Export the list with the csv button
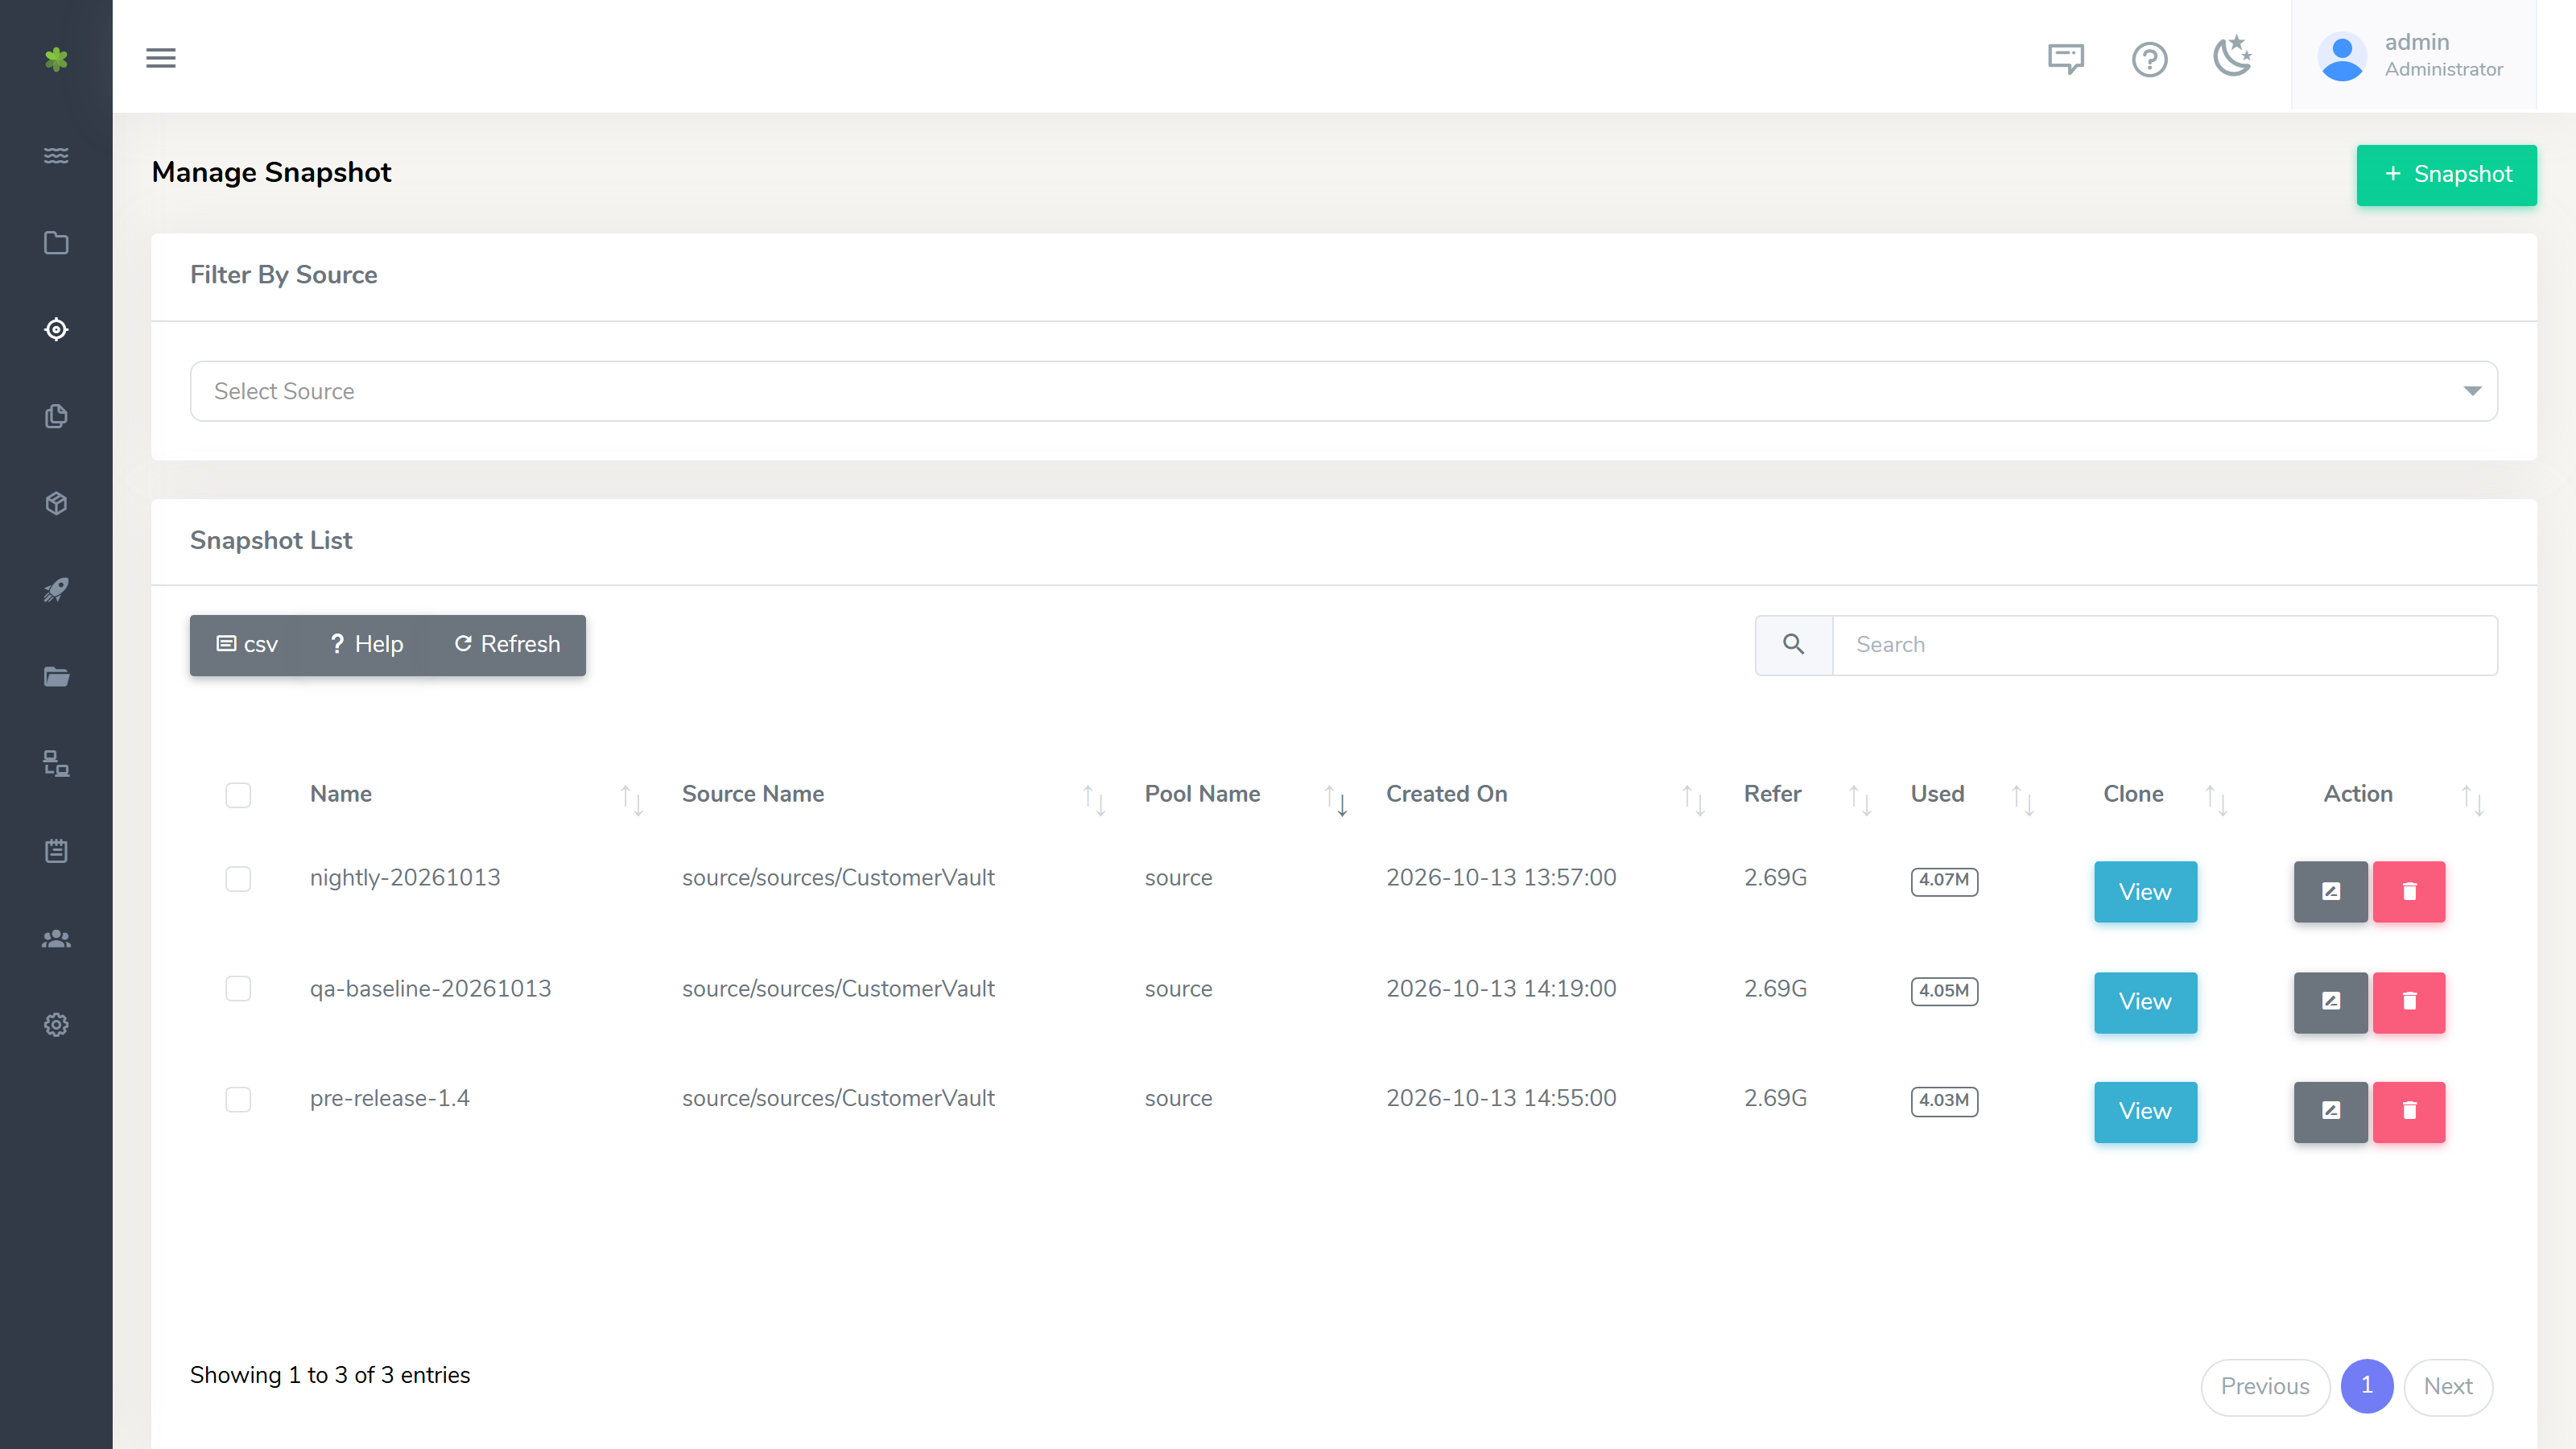The width and height of the screenshot is (2576, 1449). (247, 645)
